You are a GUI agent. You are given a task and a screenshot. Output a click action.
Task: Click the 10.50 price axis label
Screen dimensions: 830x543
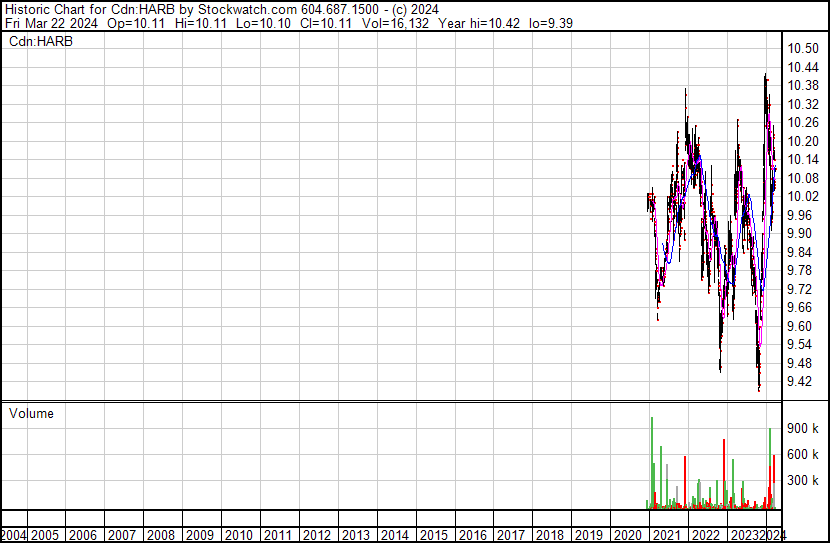(802, 49)
